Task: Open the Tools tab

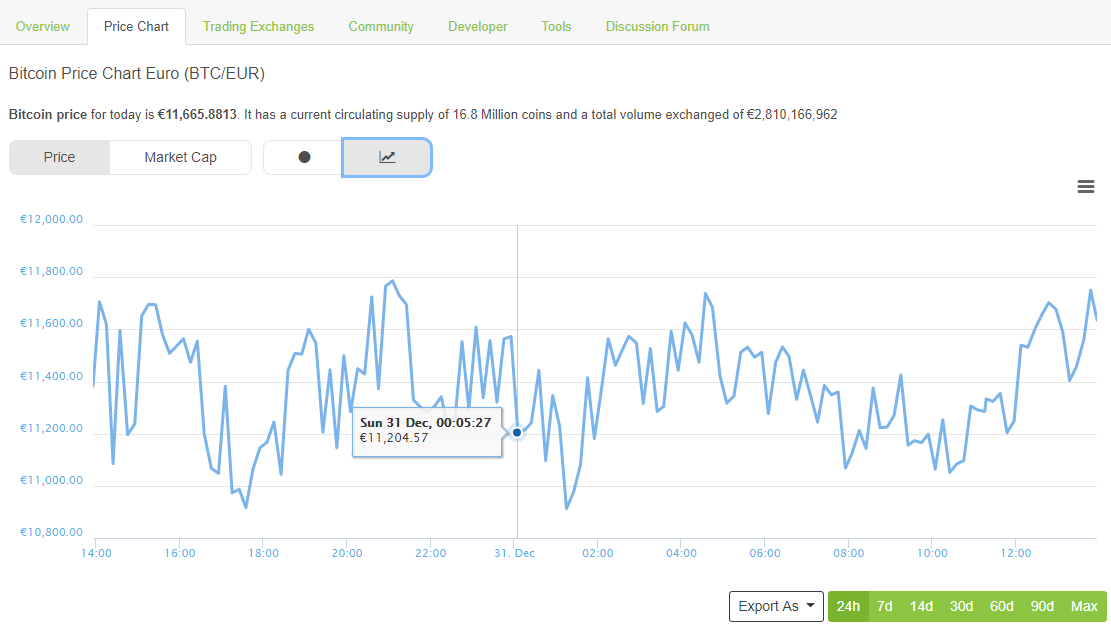Action: tap(556, 26)
